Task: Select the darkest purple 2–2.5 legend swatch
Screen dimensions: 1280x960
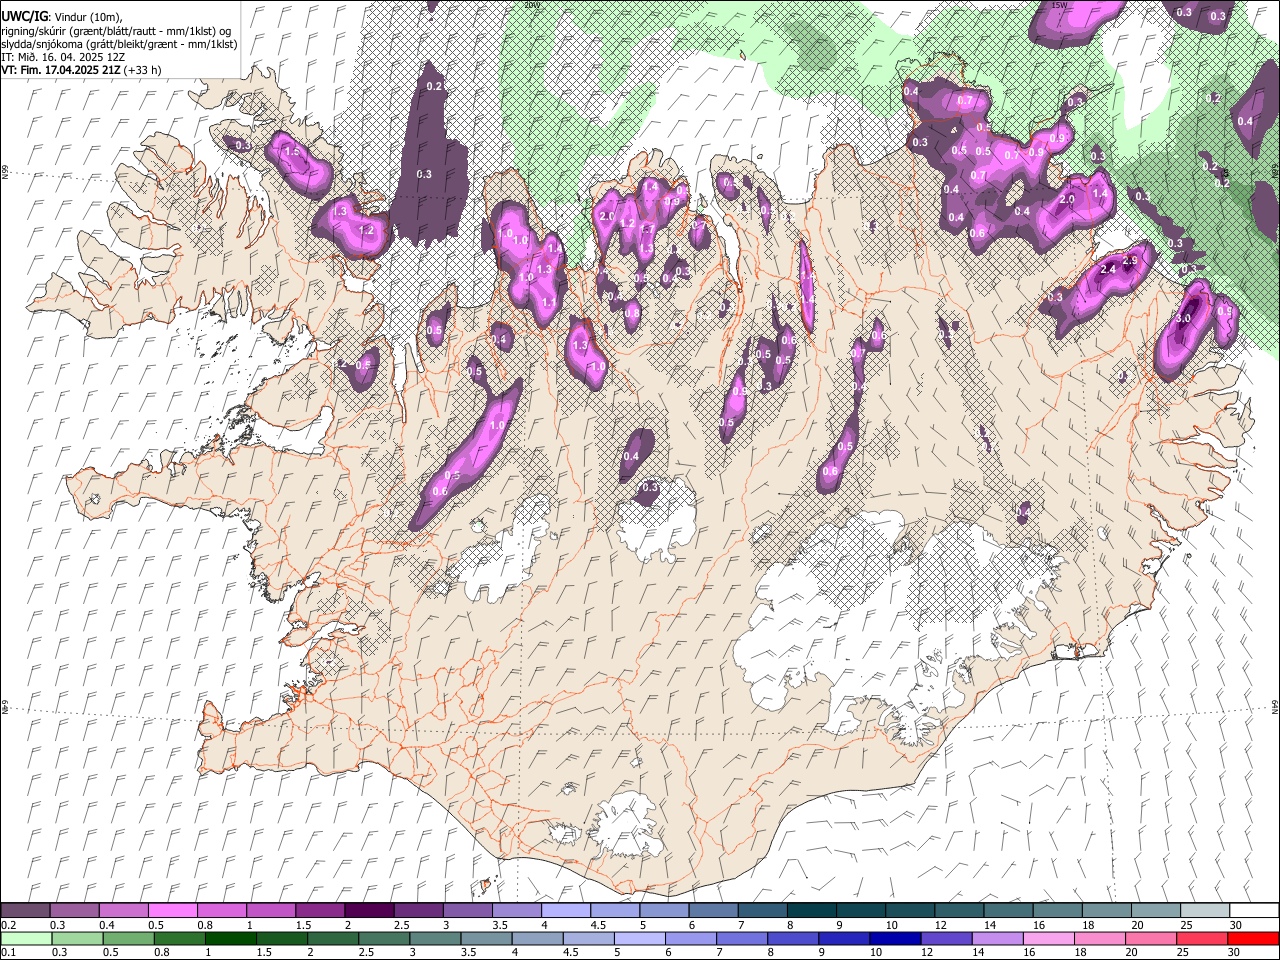Action: 369,911
